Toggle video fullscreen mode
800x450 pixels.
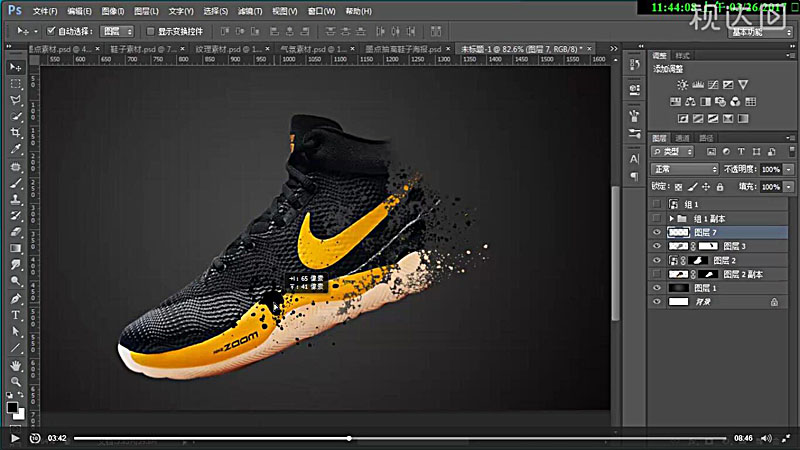786,438
